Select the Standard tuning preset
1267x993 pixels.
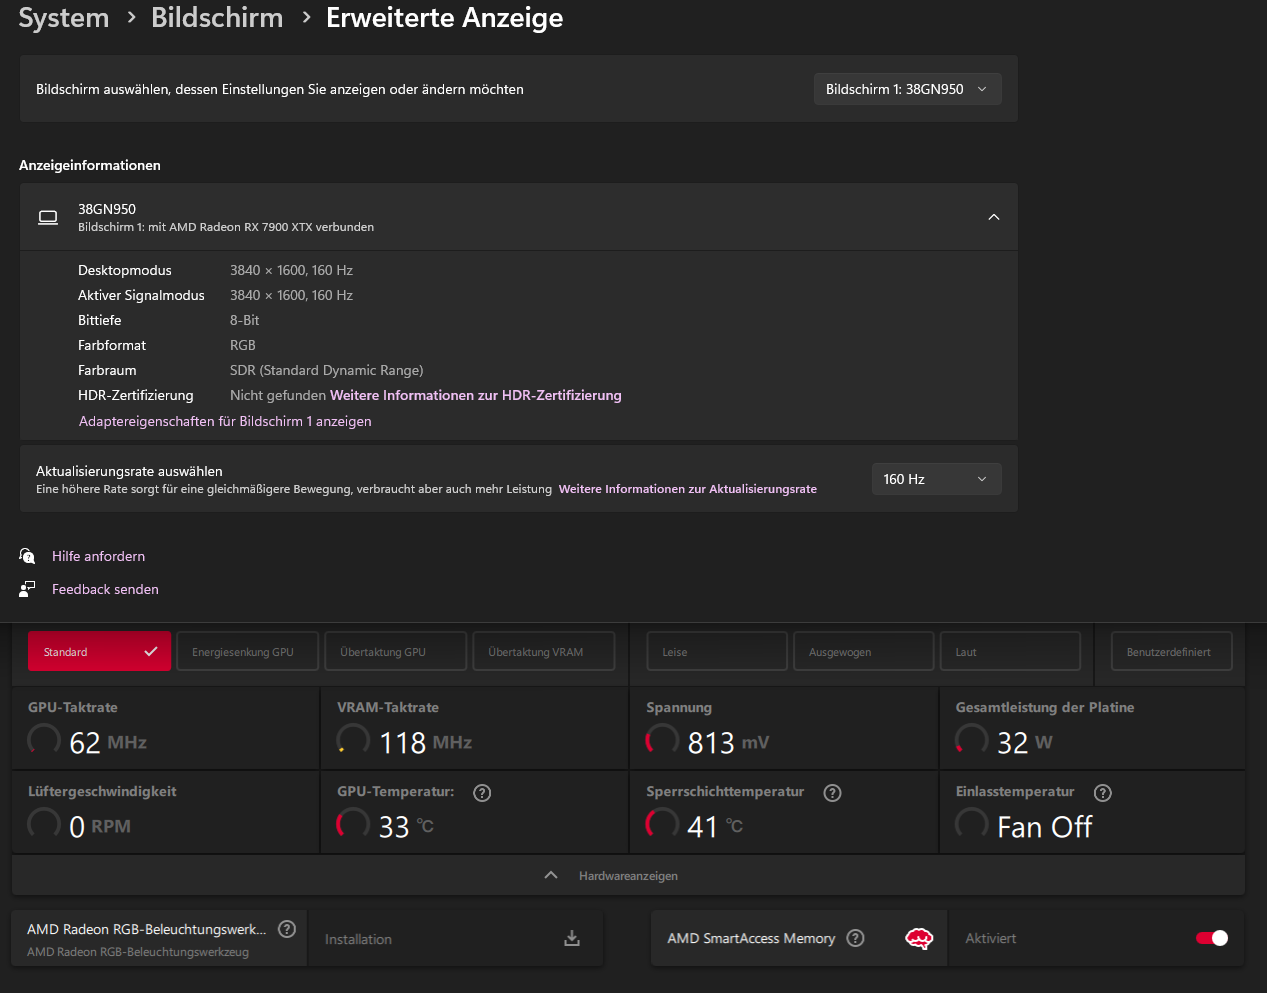coord(99,651)
